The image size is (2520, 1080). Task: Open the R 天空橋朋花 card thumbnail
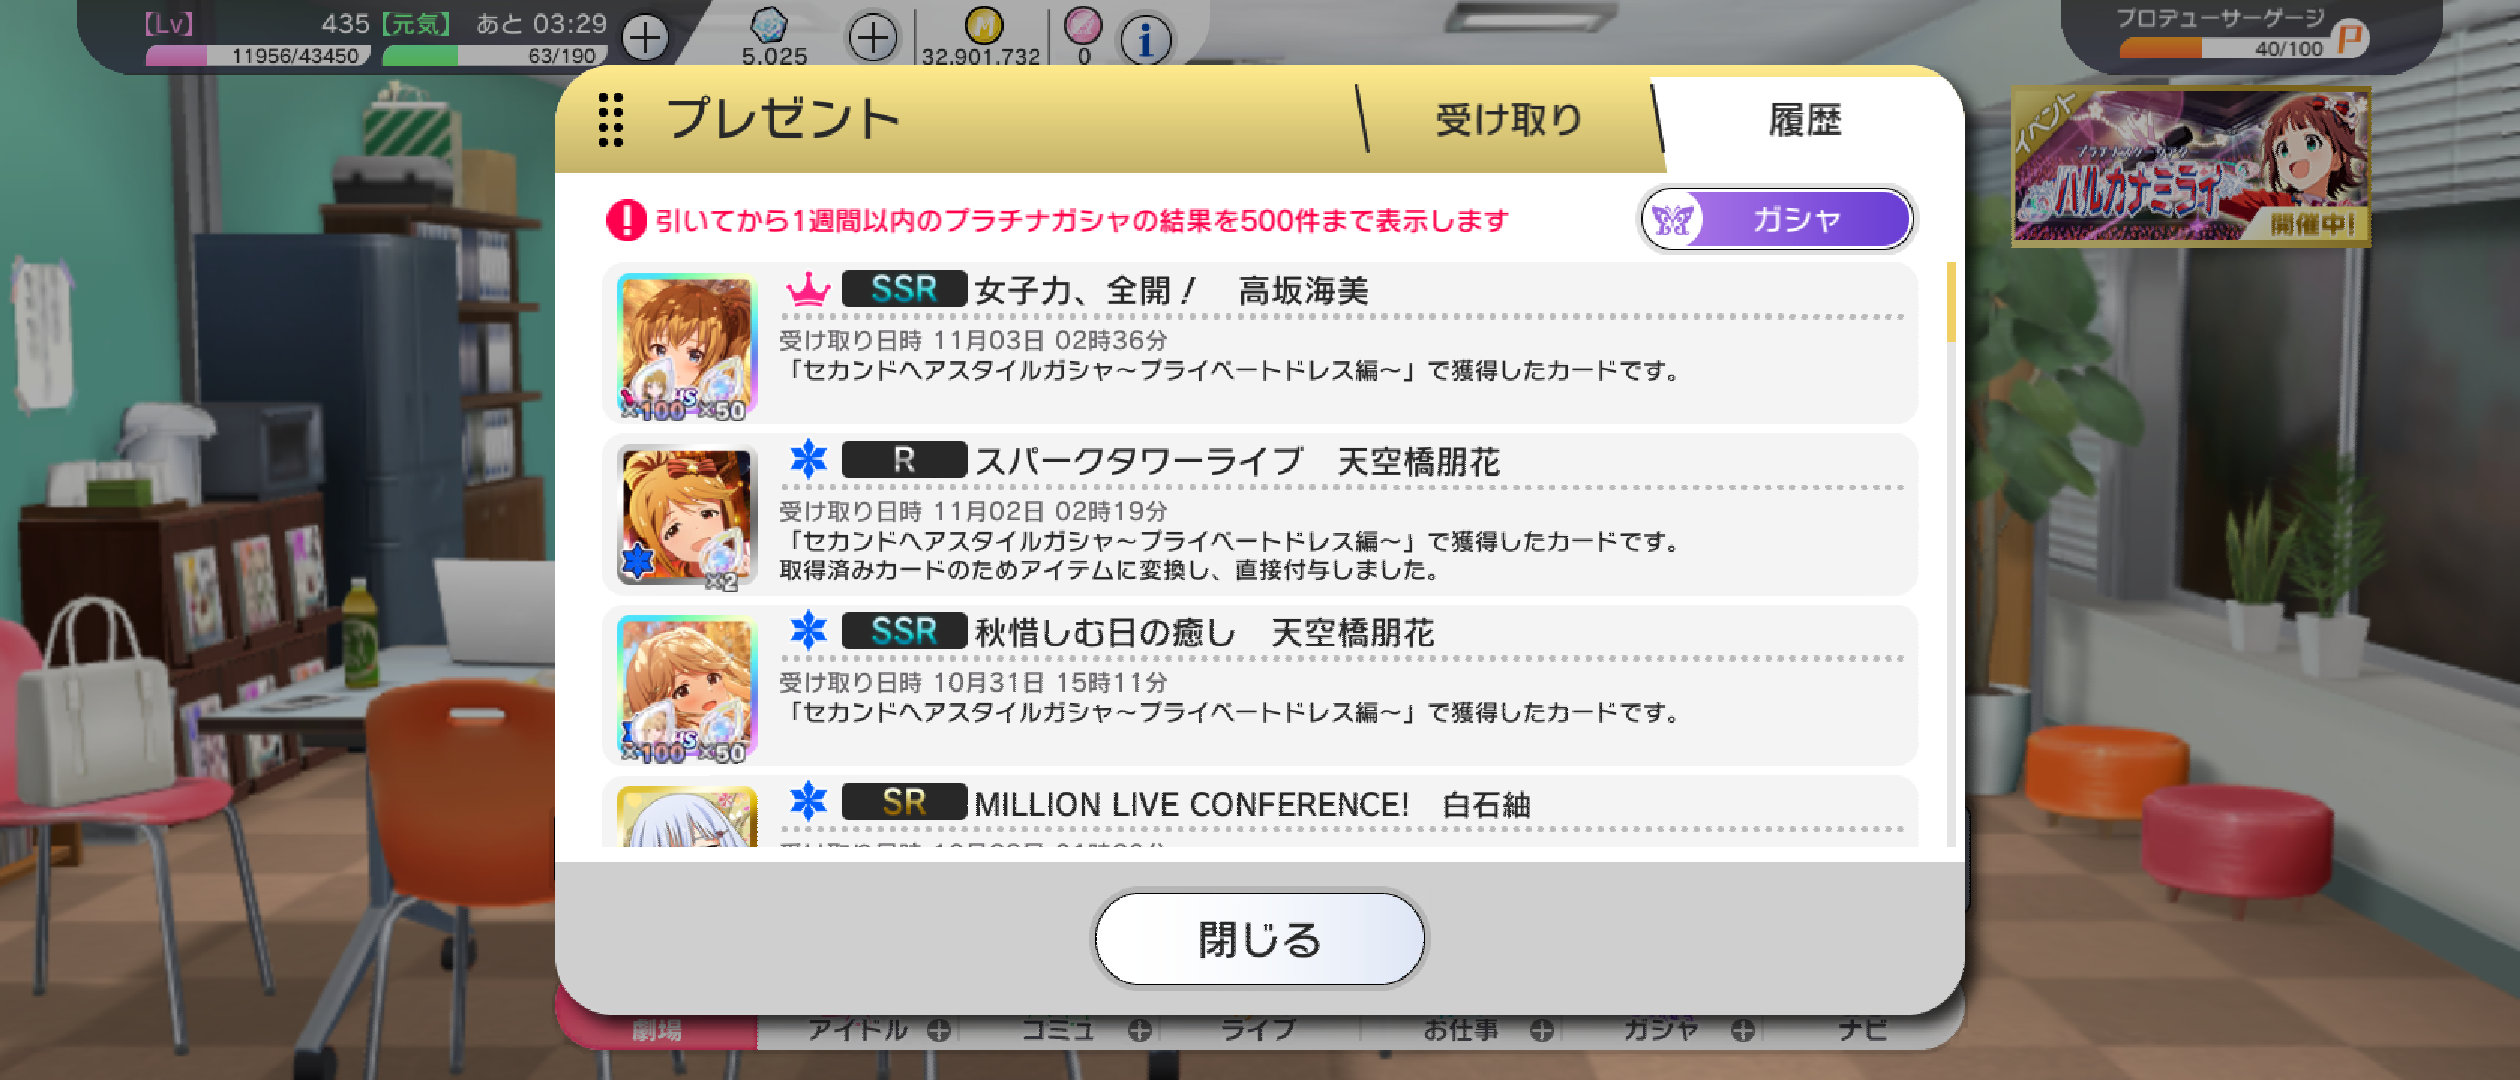(x=687, y=516)
